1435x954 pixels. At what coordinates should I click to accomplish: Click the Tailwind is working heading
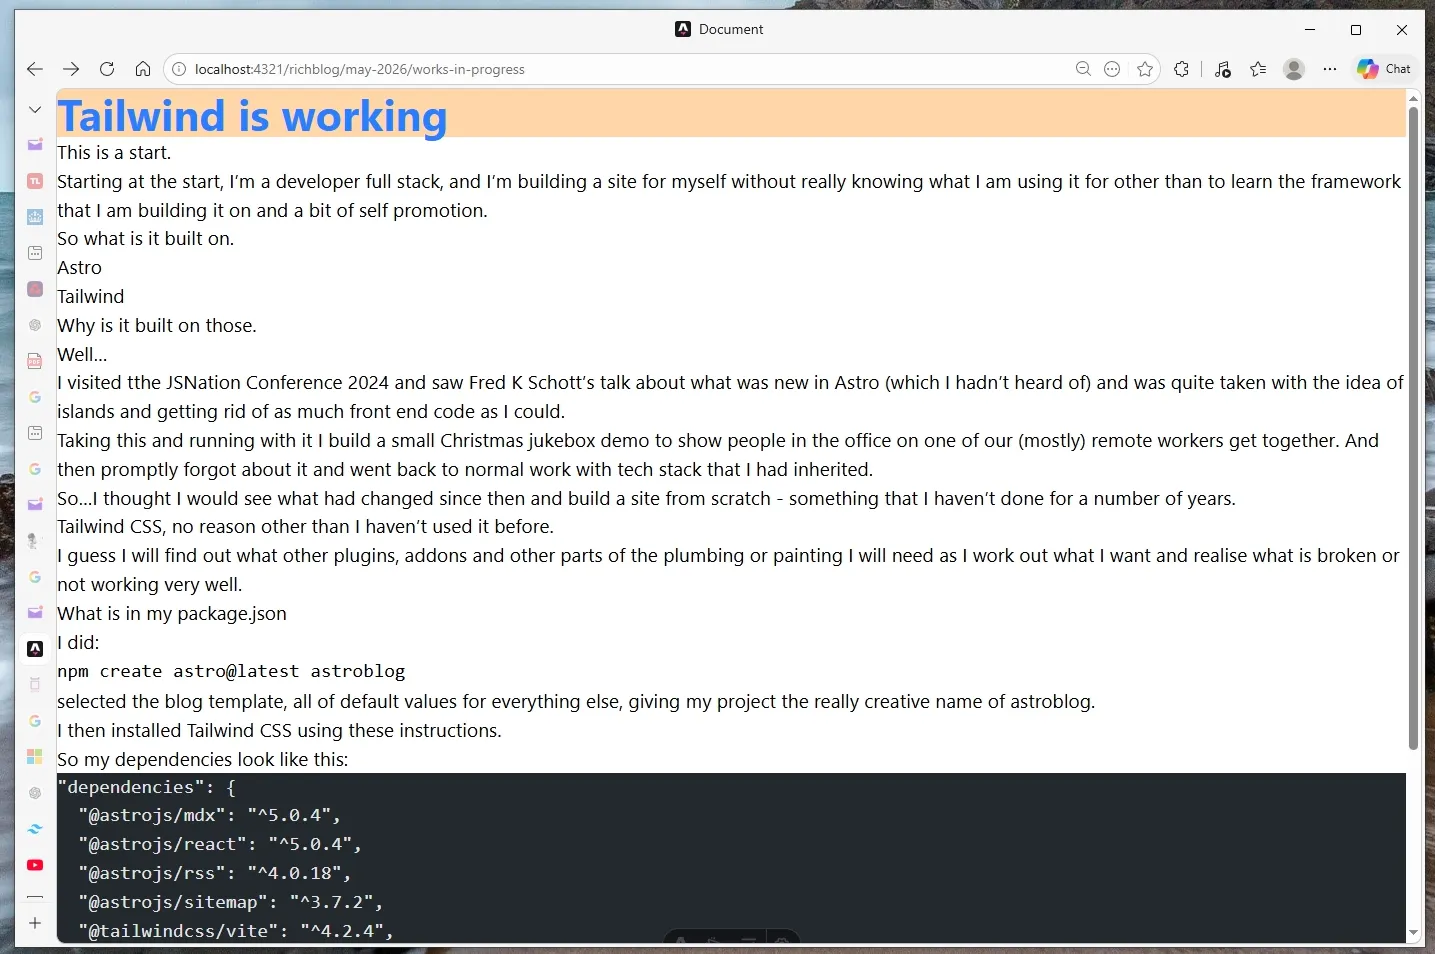pyautogui.click(x=252, y=116)
